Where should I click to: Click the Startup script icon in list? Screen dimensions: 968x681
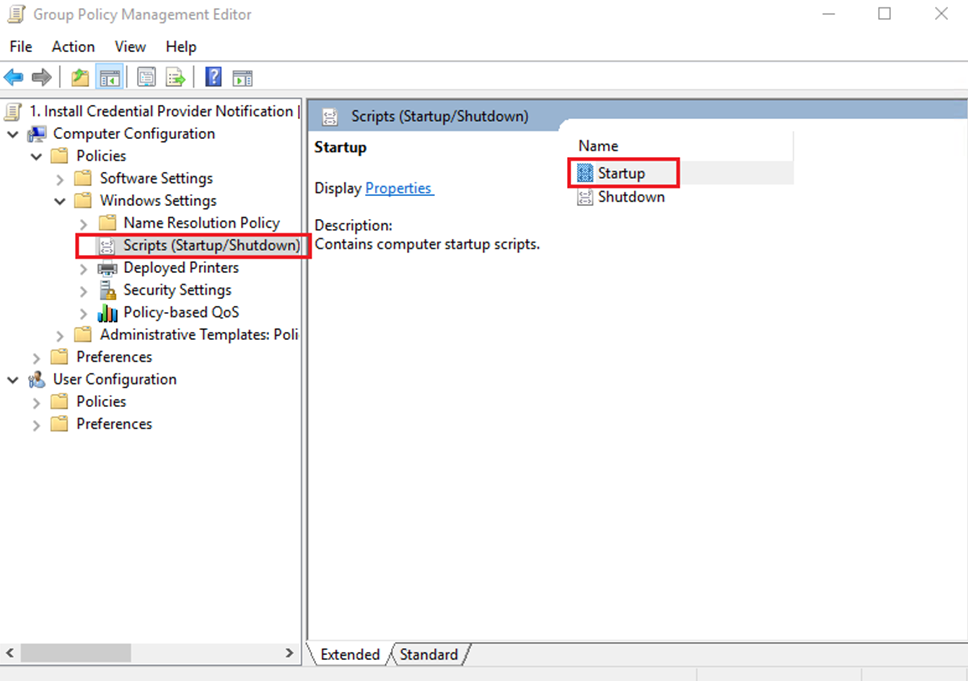(585, 173)
